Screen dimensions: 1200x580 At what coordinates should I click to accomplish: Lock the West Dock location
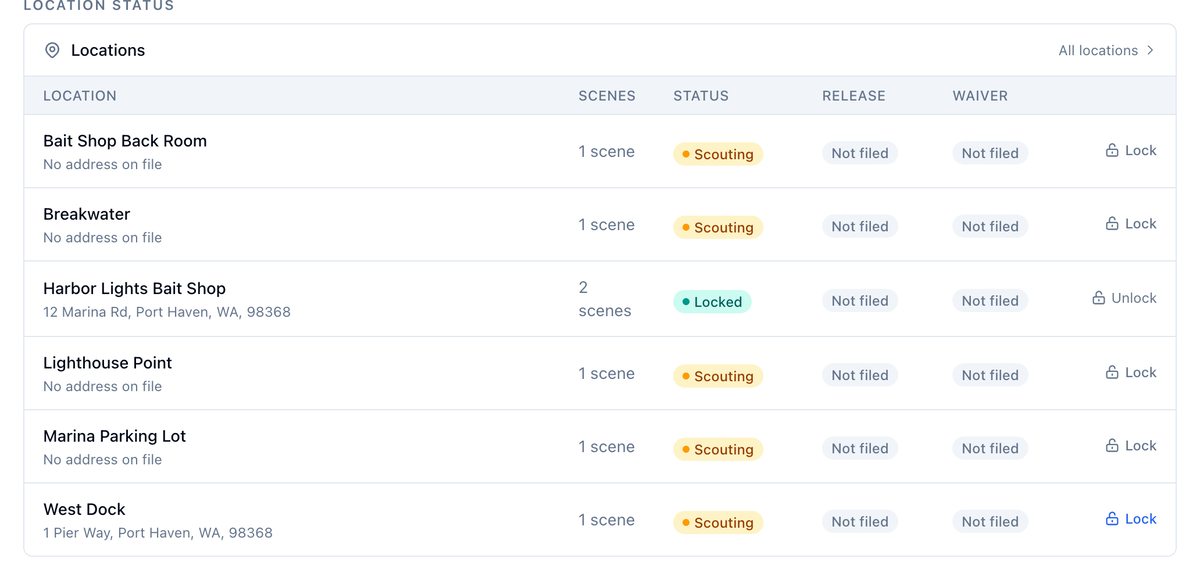tap(1130, 519)
